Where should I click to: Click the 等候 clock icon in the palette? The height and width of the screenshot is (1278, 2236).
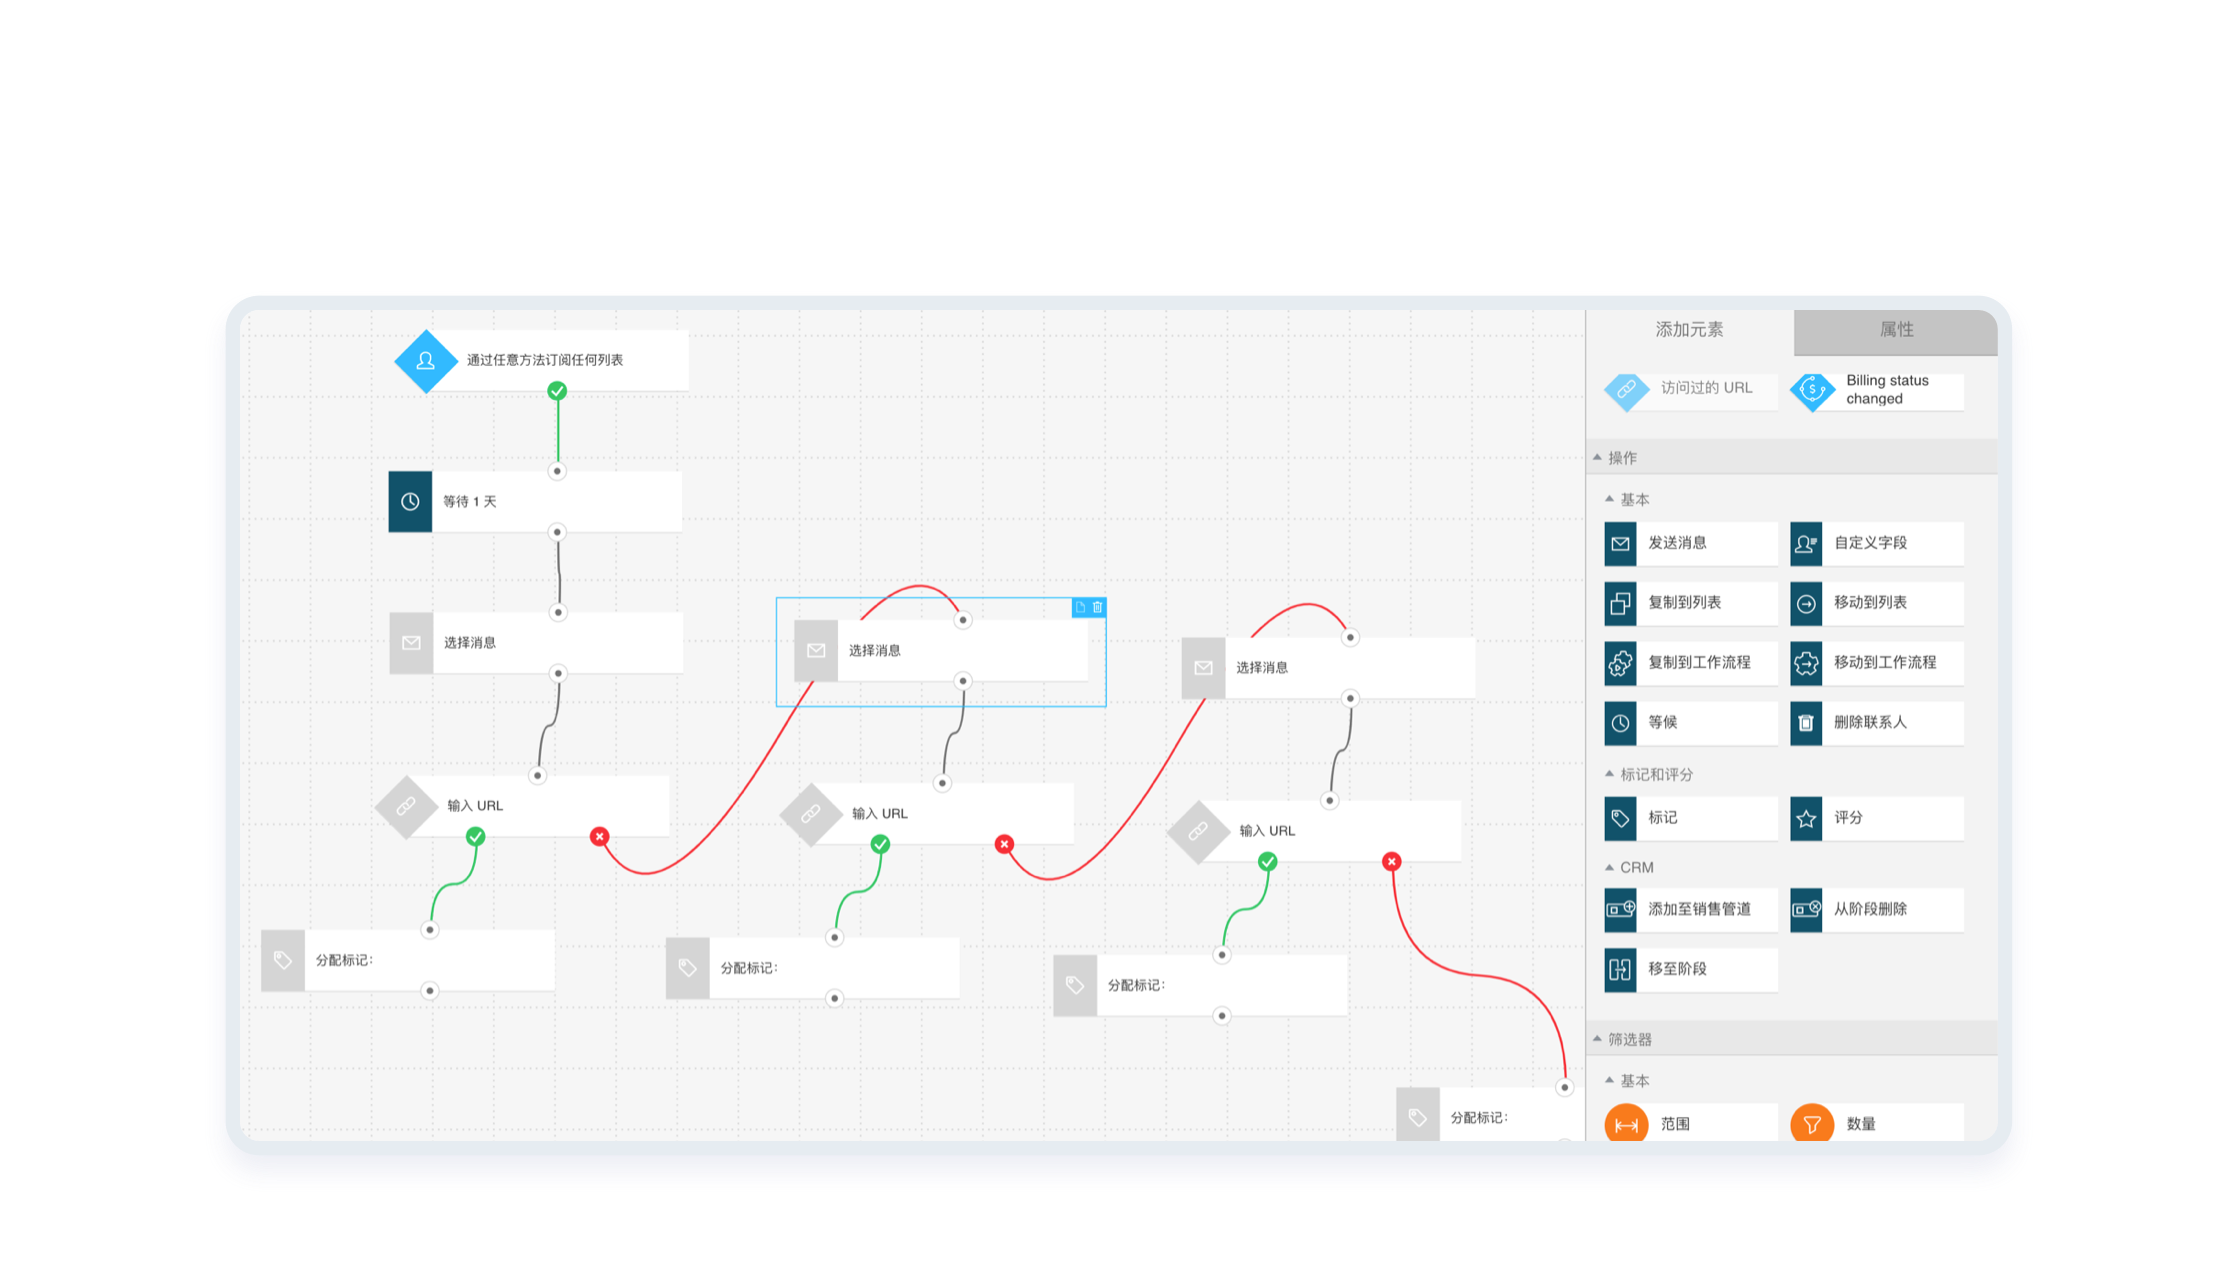[1620, 723]
